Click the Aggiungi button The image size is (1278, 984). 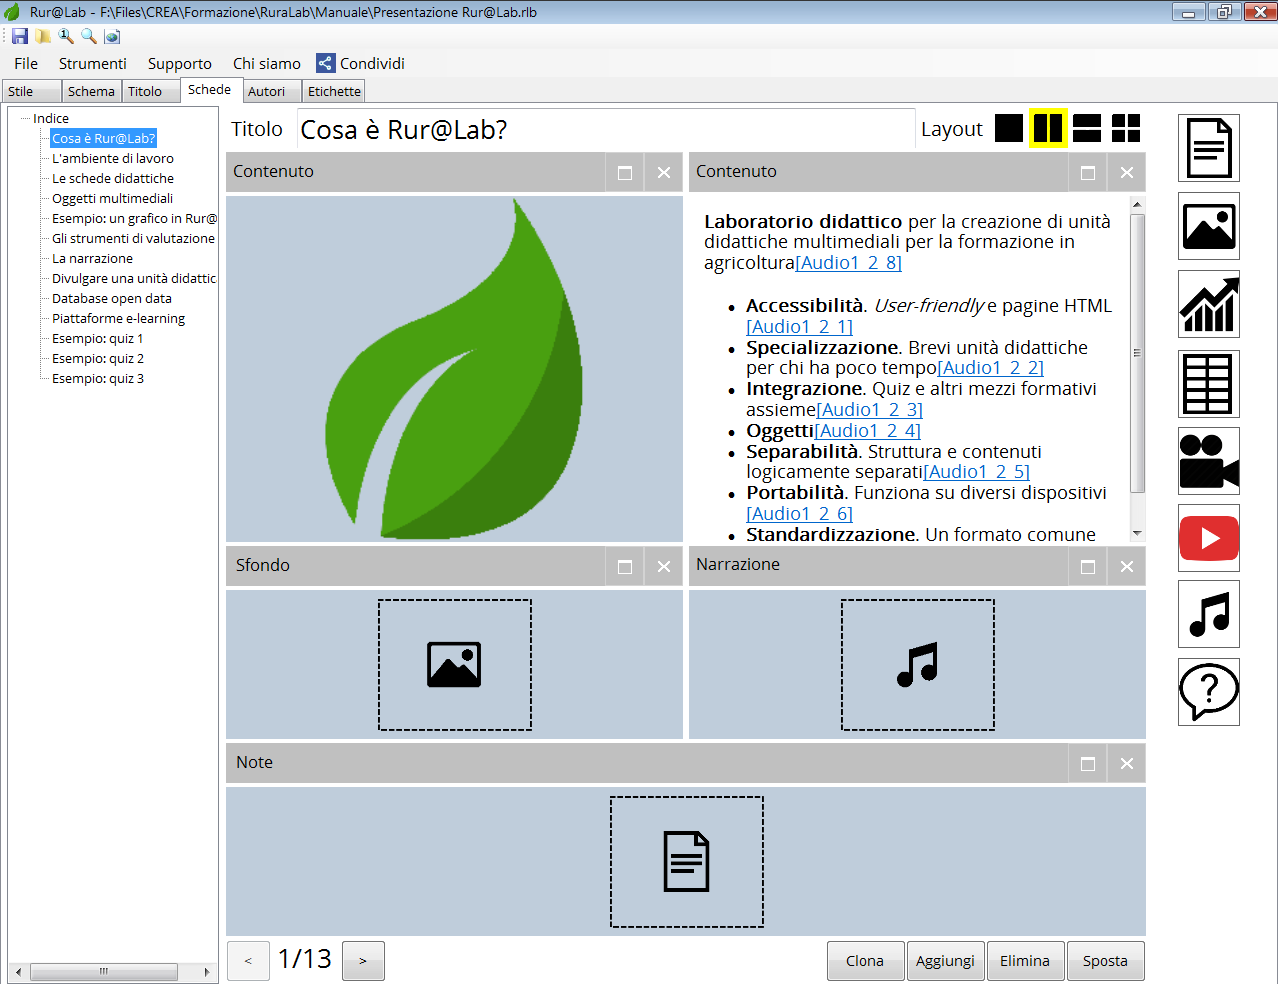[945, 961]
